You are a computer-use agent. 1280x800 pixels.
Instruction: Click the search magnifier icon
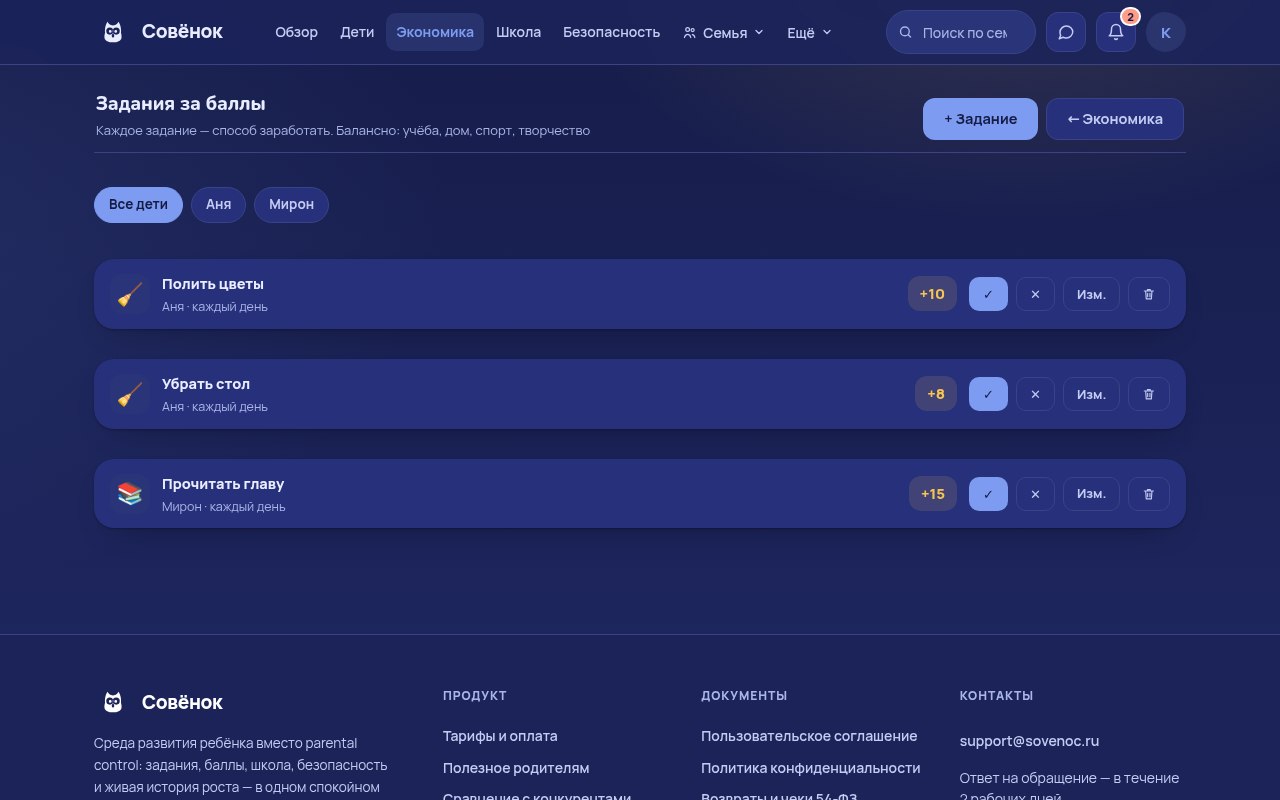click(x=906, y=32)
